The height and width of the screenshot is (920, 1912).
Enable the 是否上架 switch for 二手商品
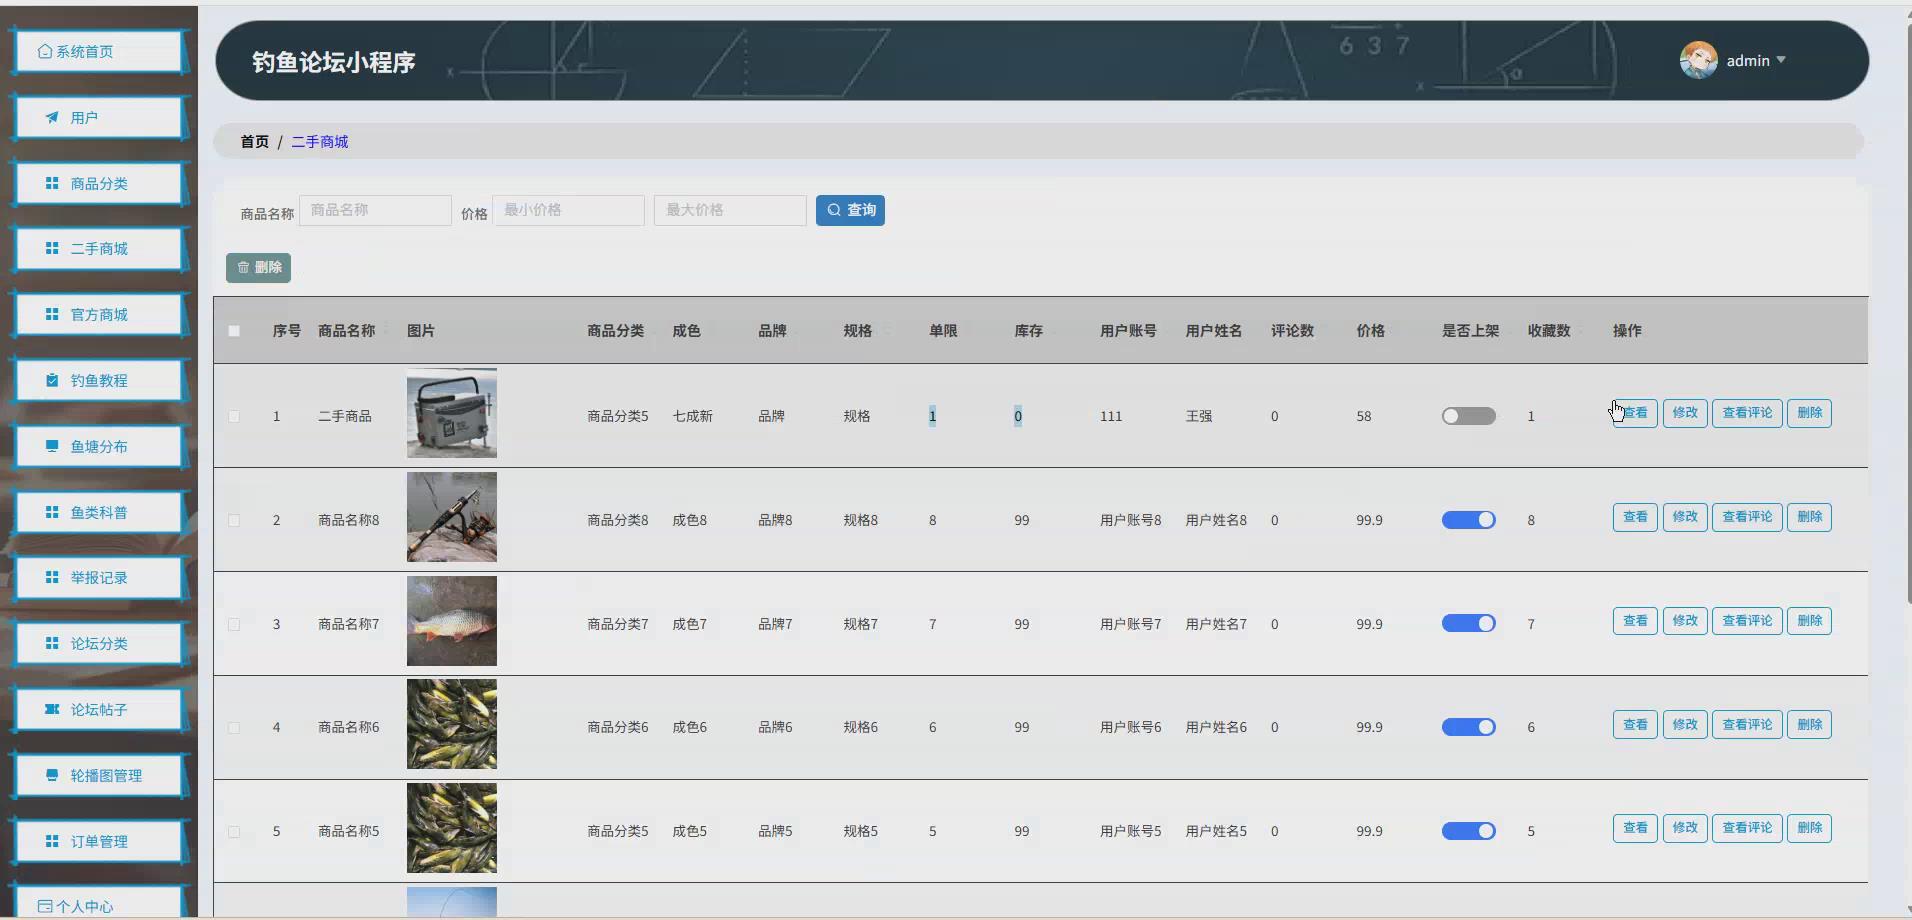[1469, 416]
